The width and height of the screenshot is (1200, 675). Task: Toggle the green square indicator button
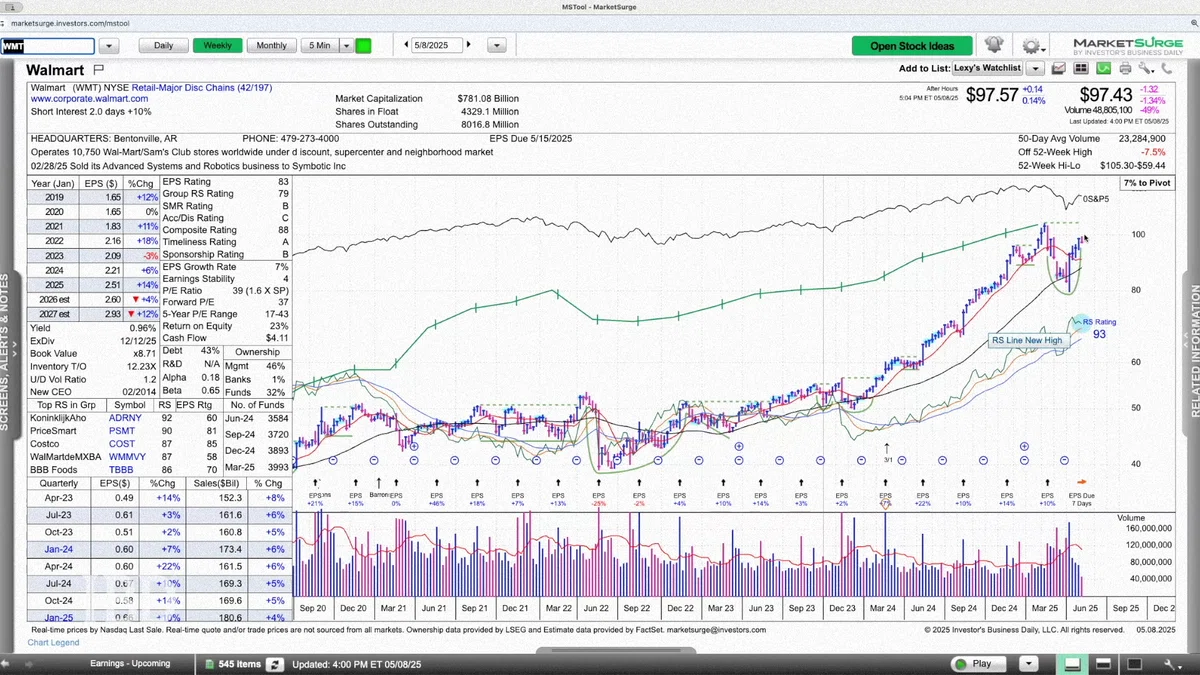point(364,46)
